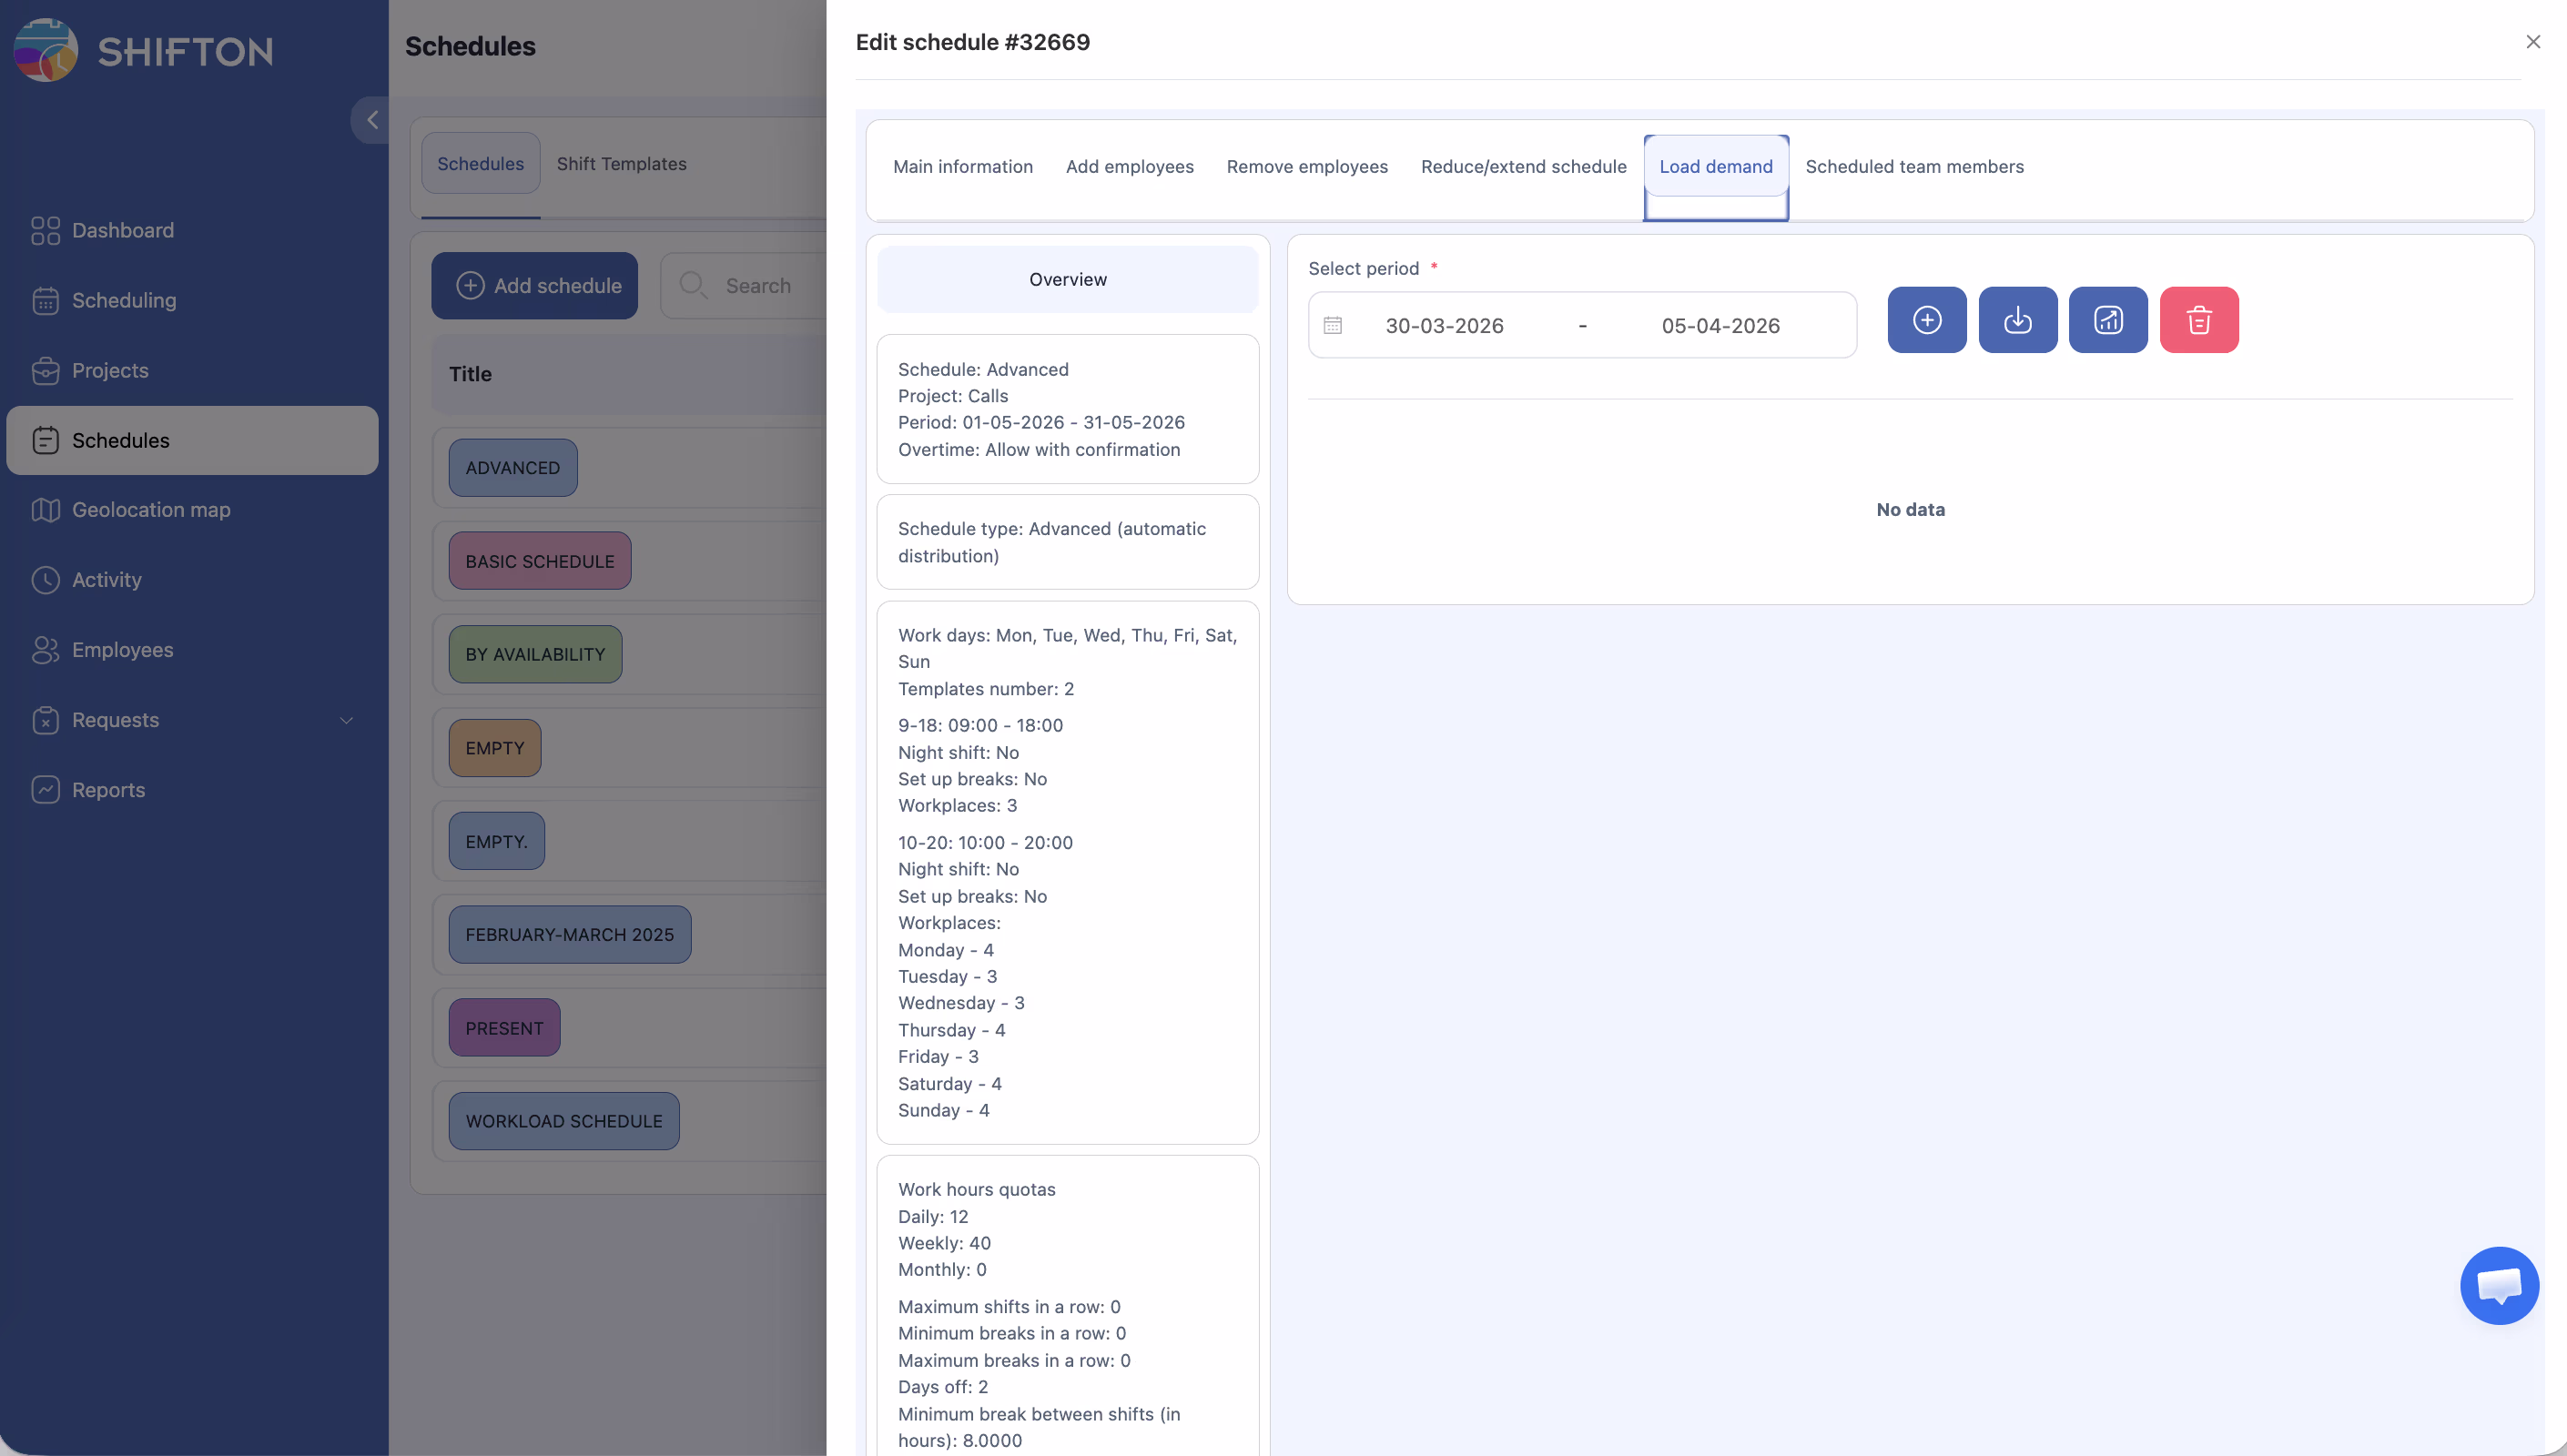Open Reports in the sidebar
The image size is (2567, 1456).
tap(108, 790)
